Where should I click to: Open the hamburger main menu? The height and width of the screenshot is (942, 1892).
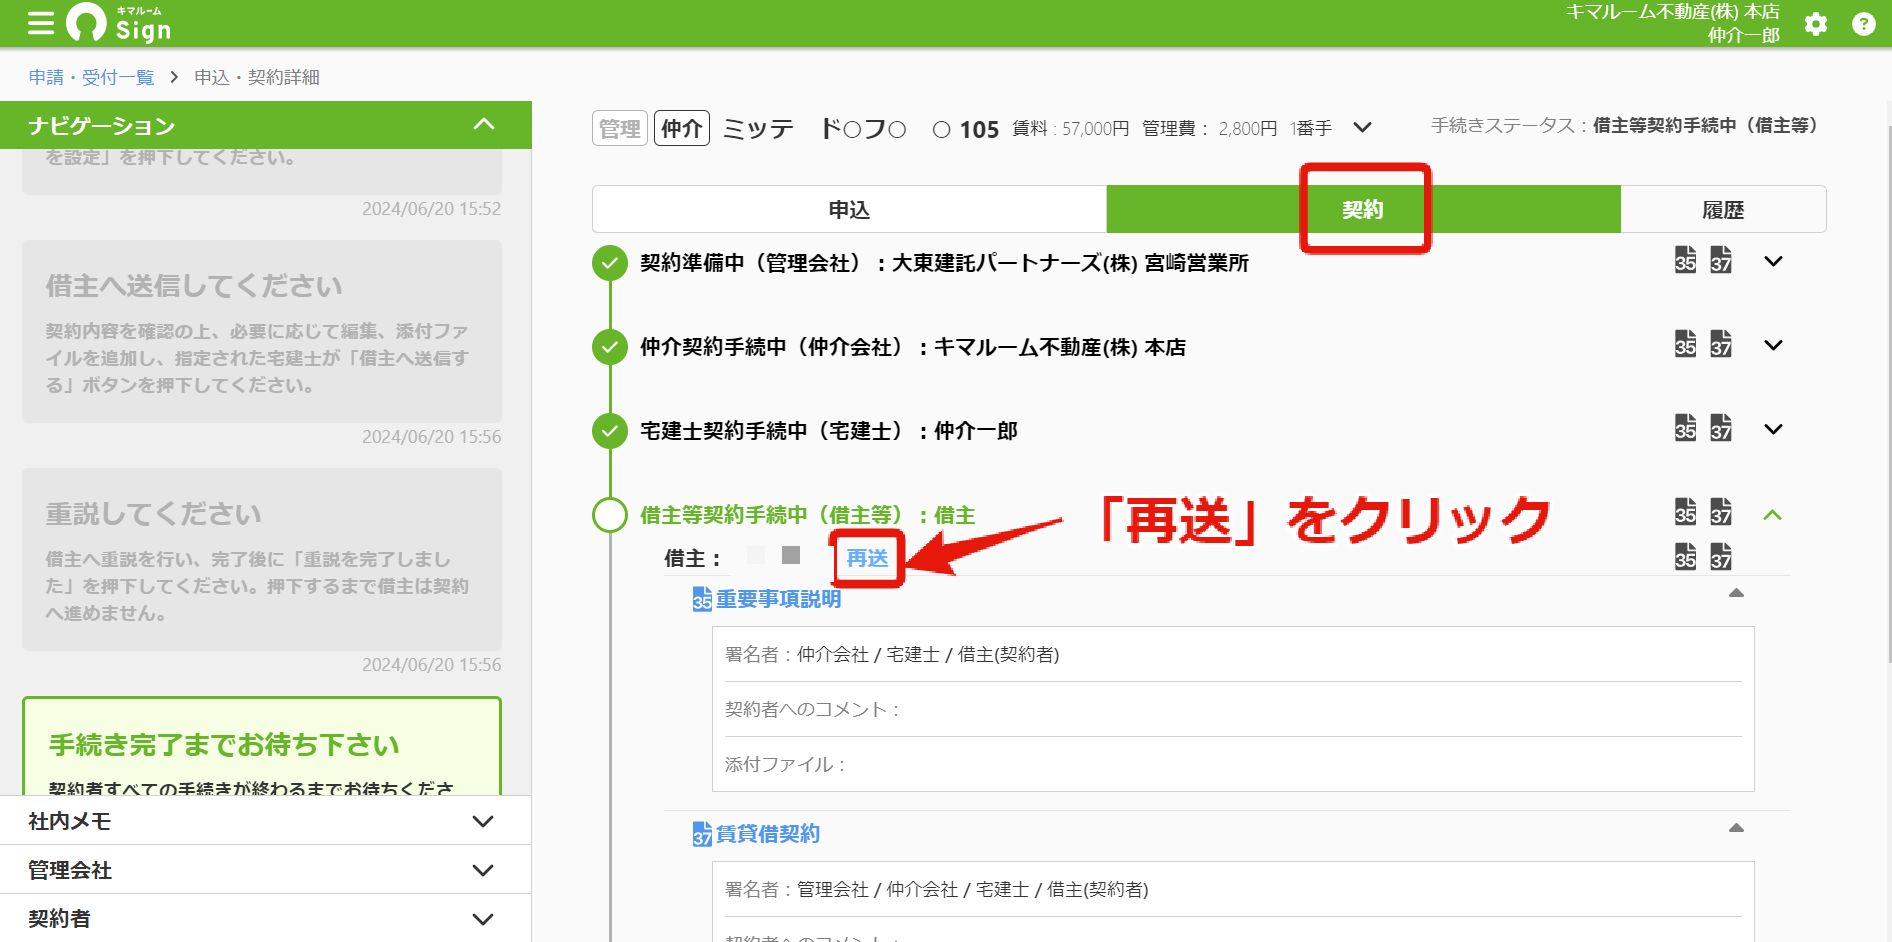click(41, 23)
